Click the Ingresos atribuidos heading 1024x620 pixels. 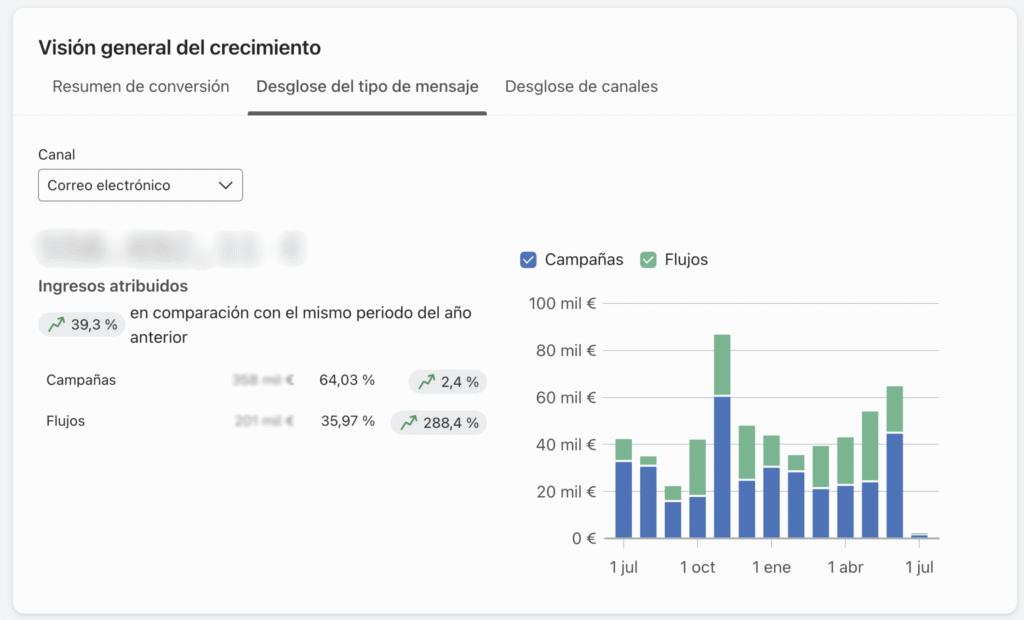(x=113, y=287)
